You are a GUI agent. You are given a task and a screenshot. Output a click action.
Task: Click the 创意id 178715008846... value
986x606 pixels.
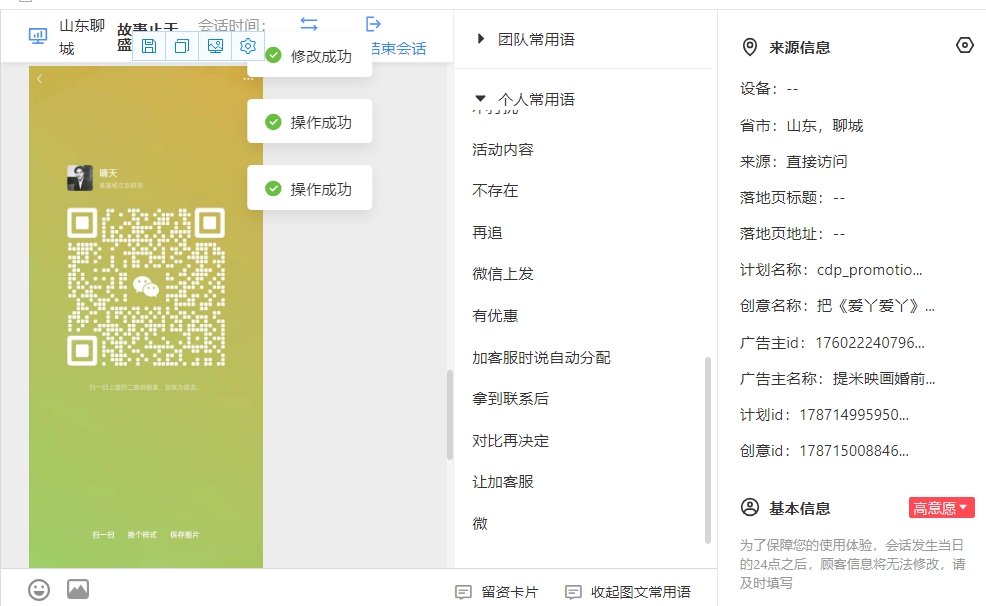(x=854, y=451)
